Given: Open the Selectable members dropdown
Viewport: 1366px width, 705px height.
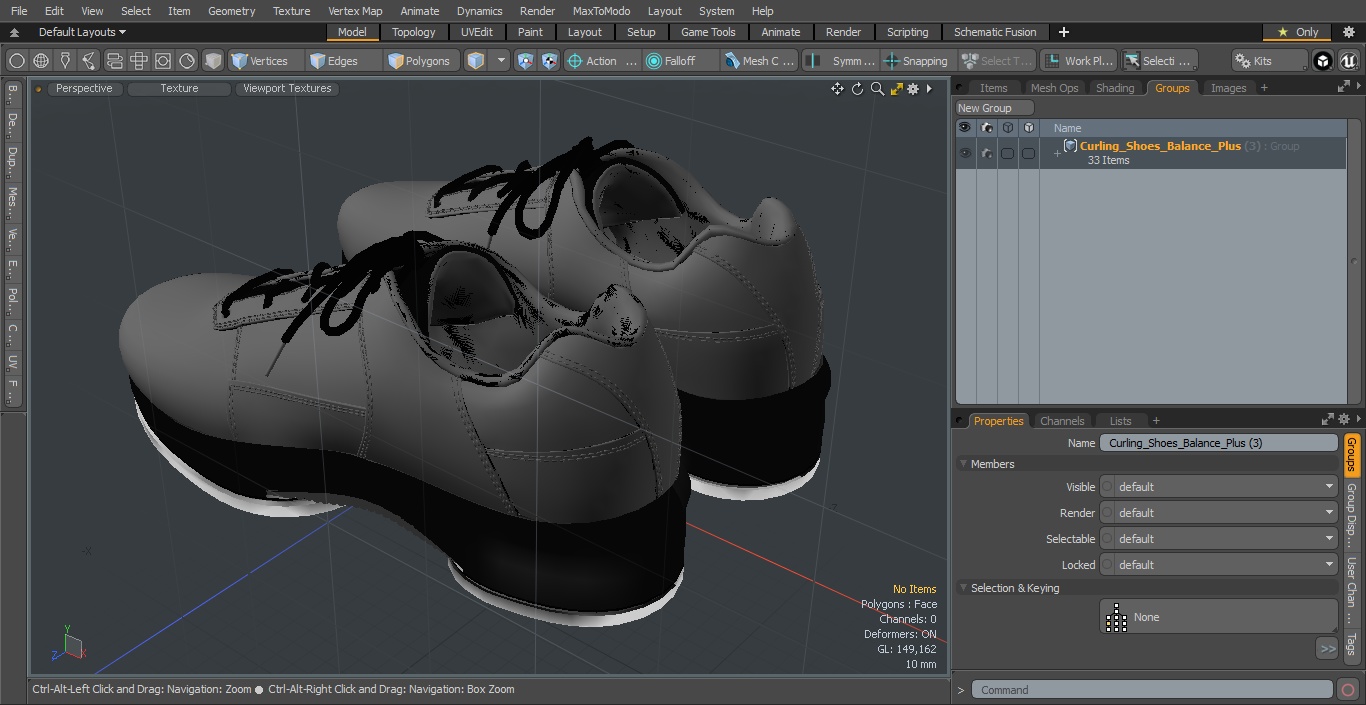Looking at the screenshot, I should tap(1219, 539).
